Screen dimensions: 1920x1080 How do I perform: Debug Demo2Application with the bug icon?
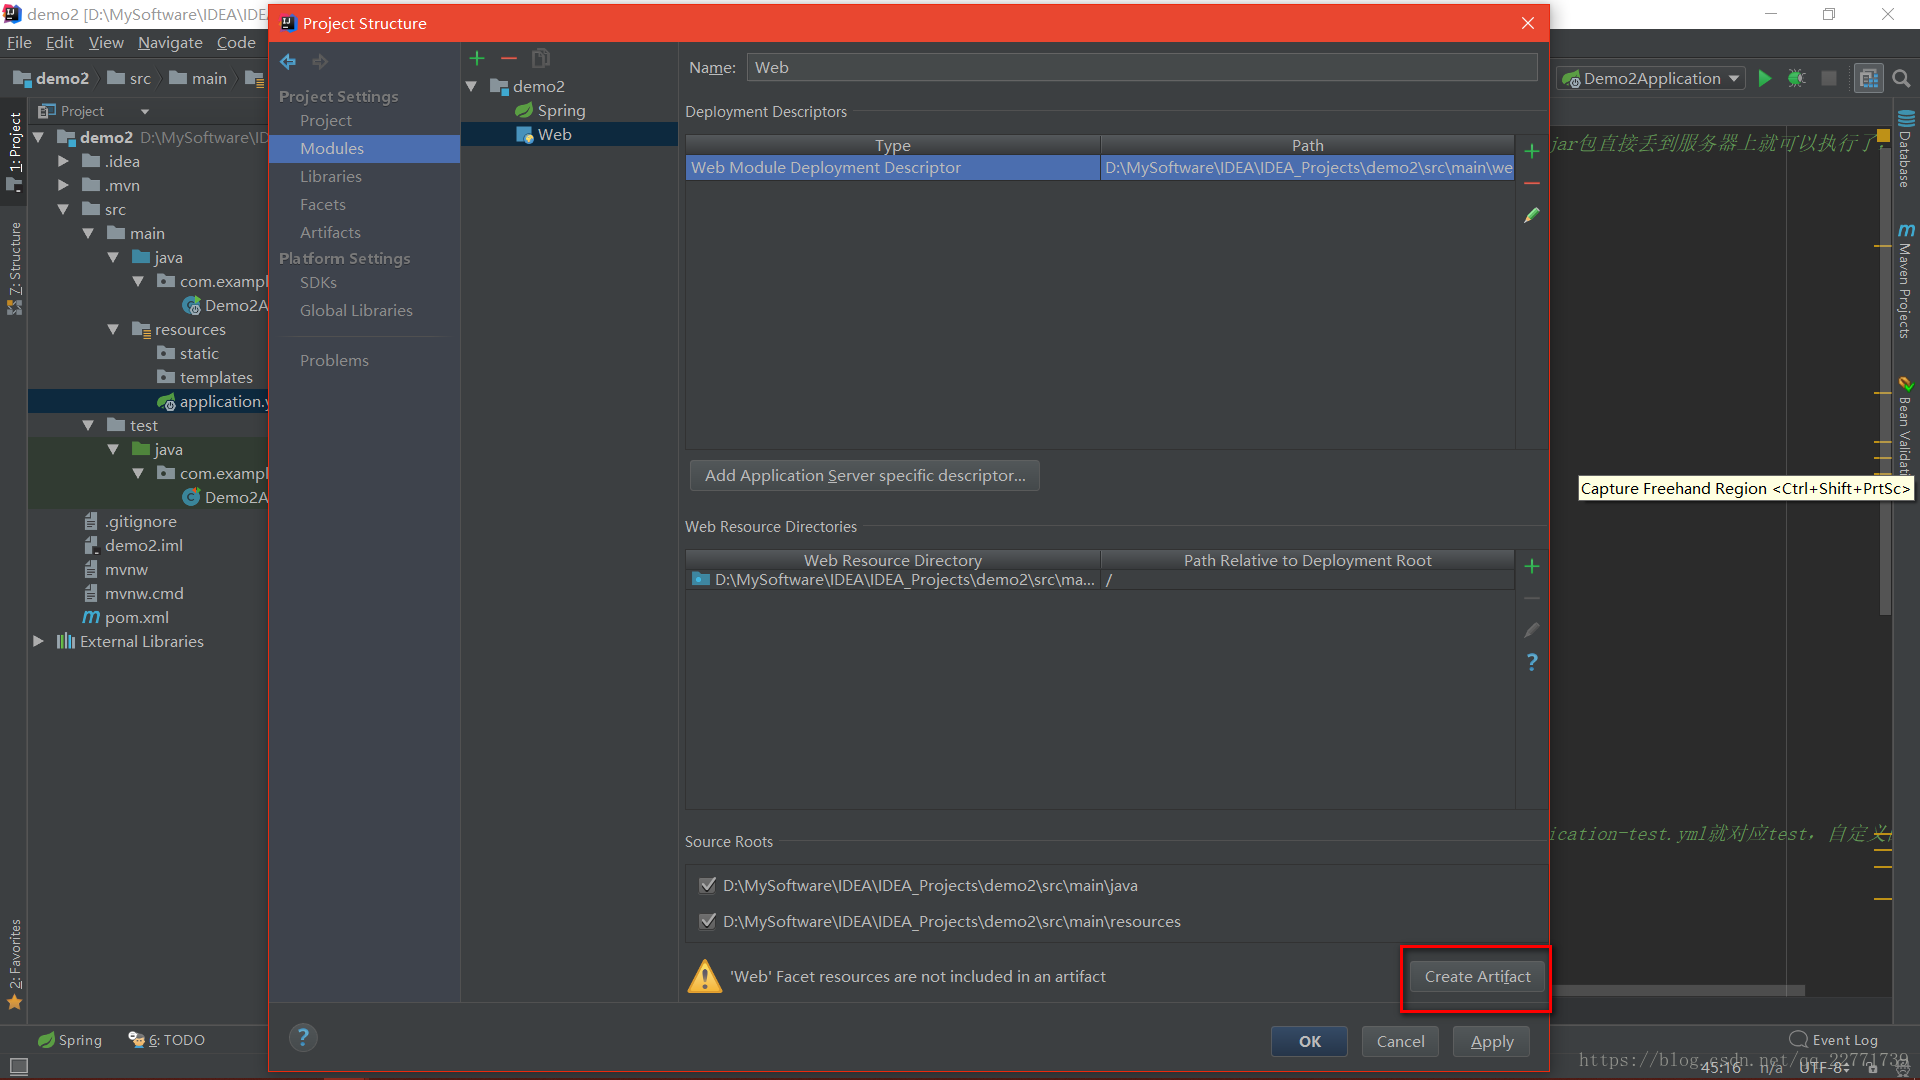point(1797,78)
